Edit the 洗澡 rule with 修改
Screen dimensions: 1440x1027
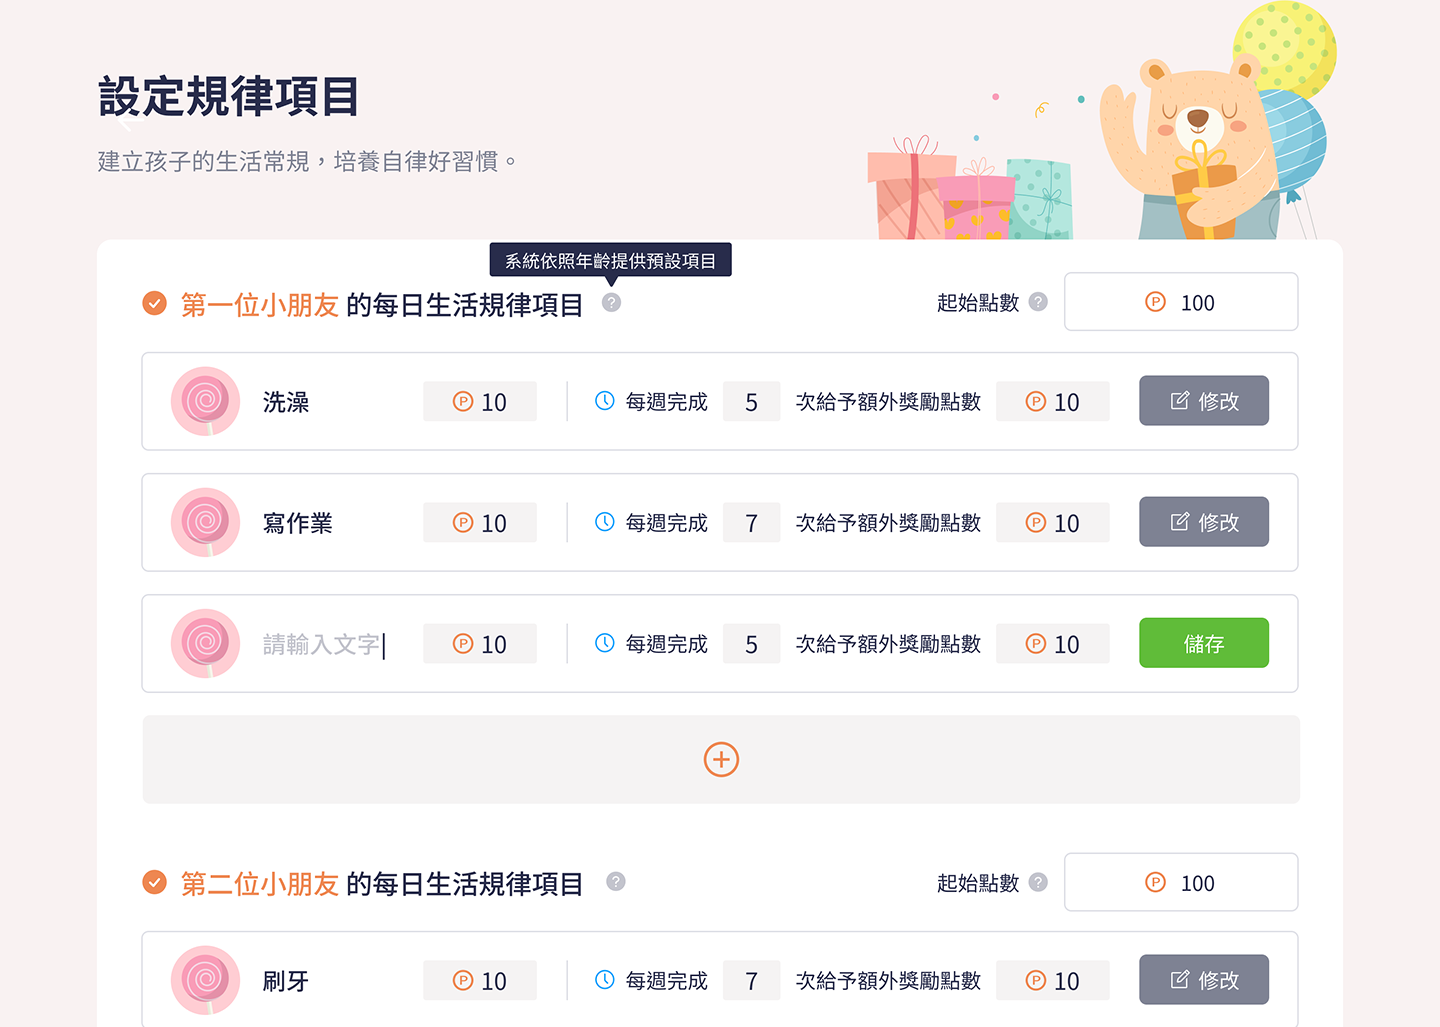click(x=1204, y=401)
